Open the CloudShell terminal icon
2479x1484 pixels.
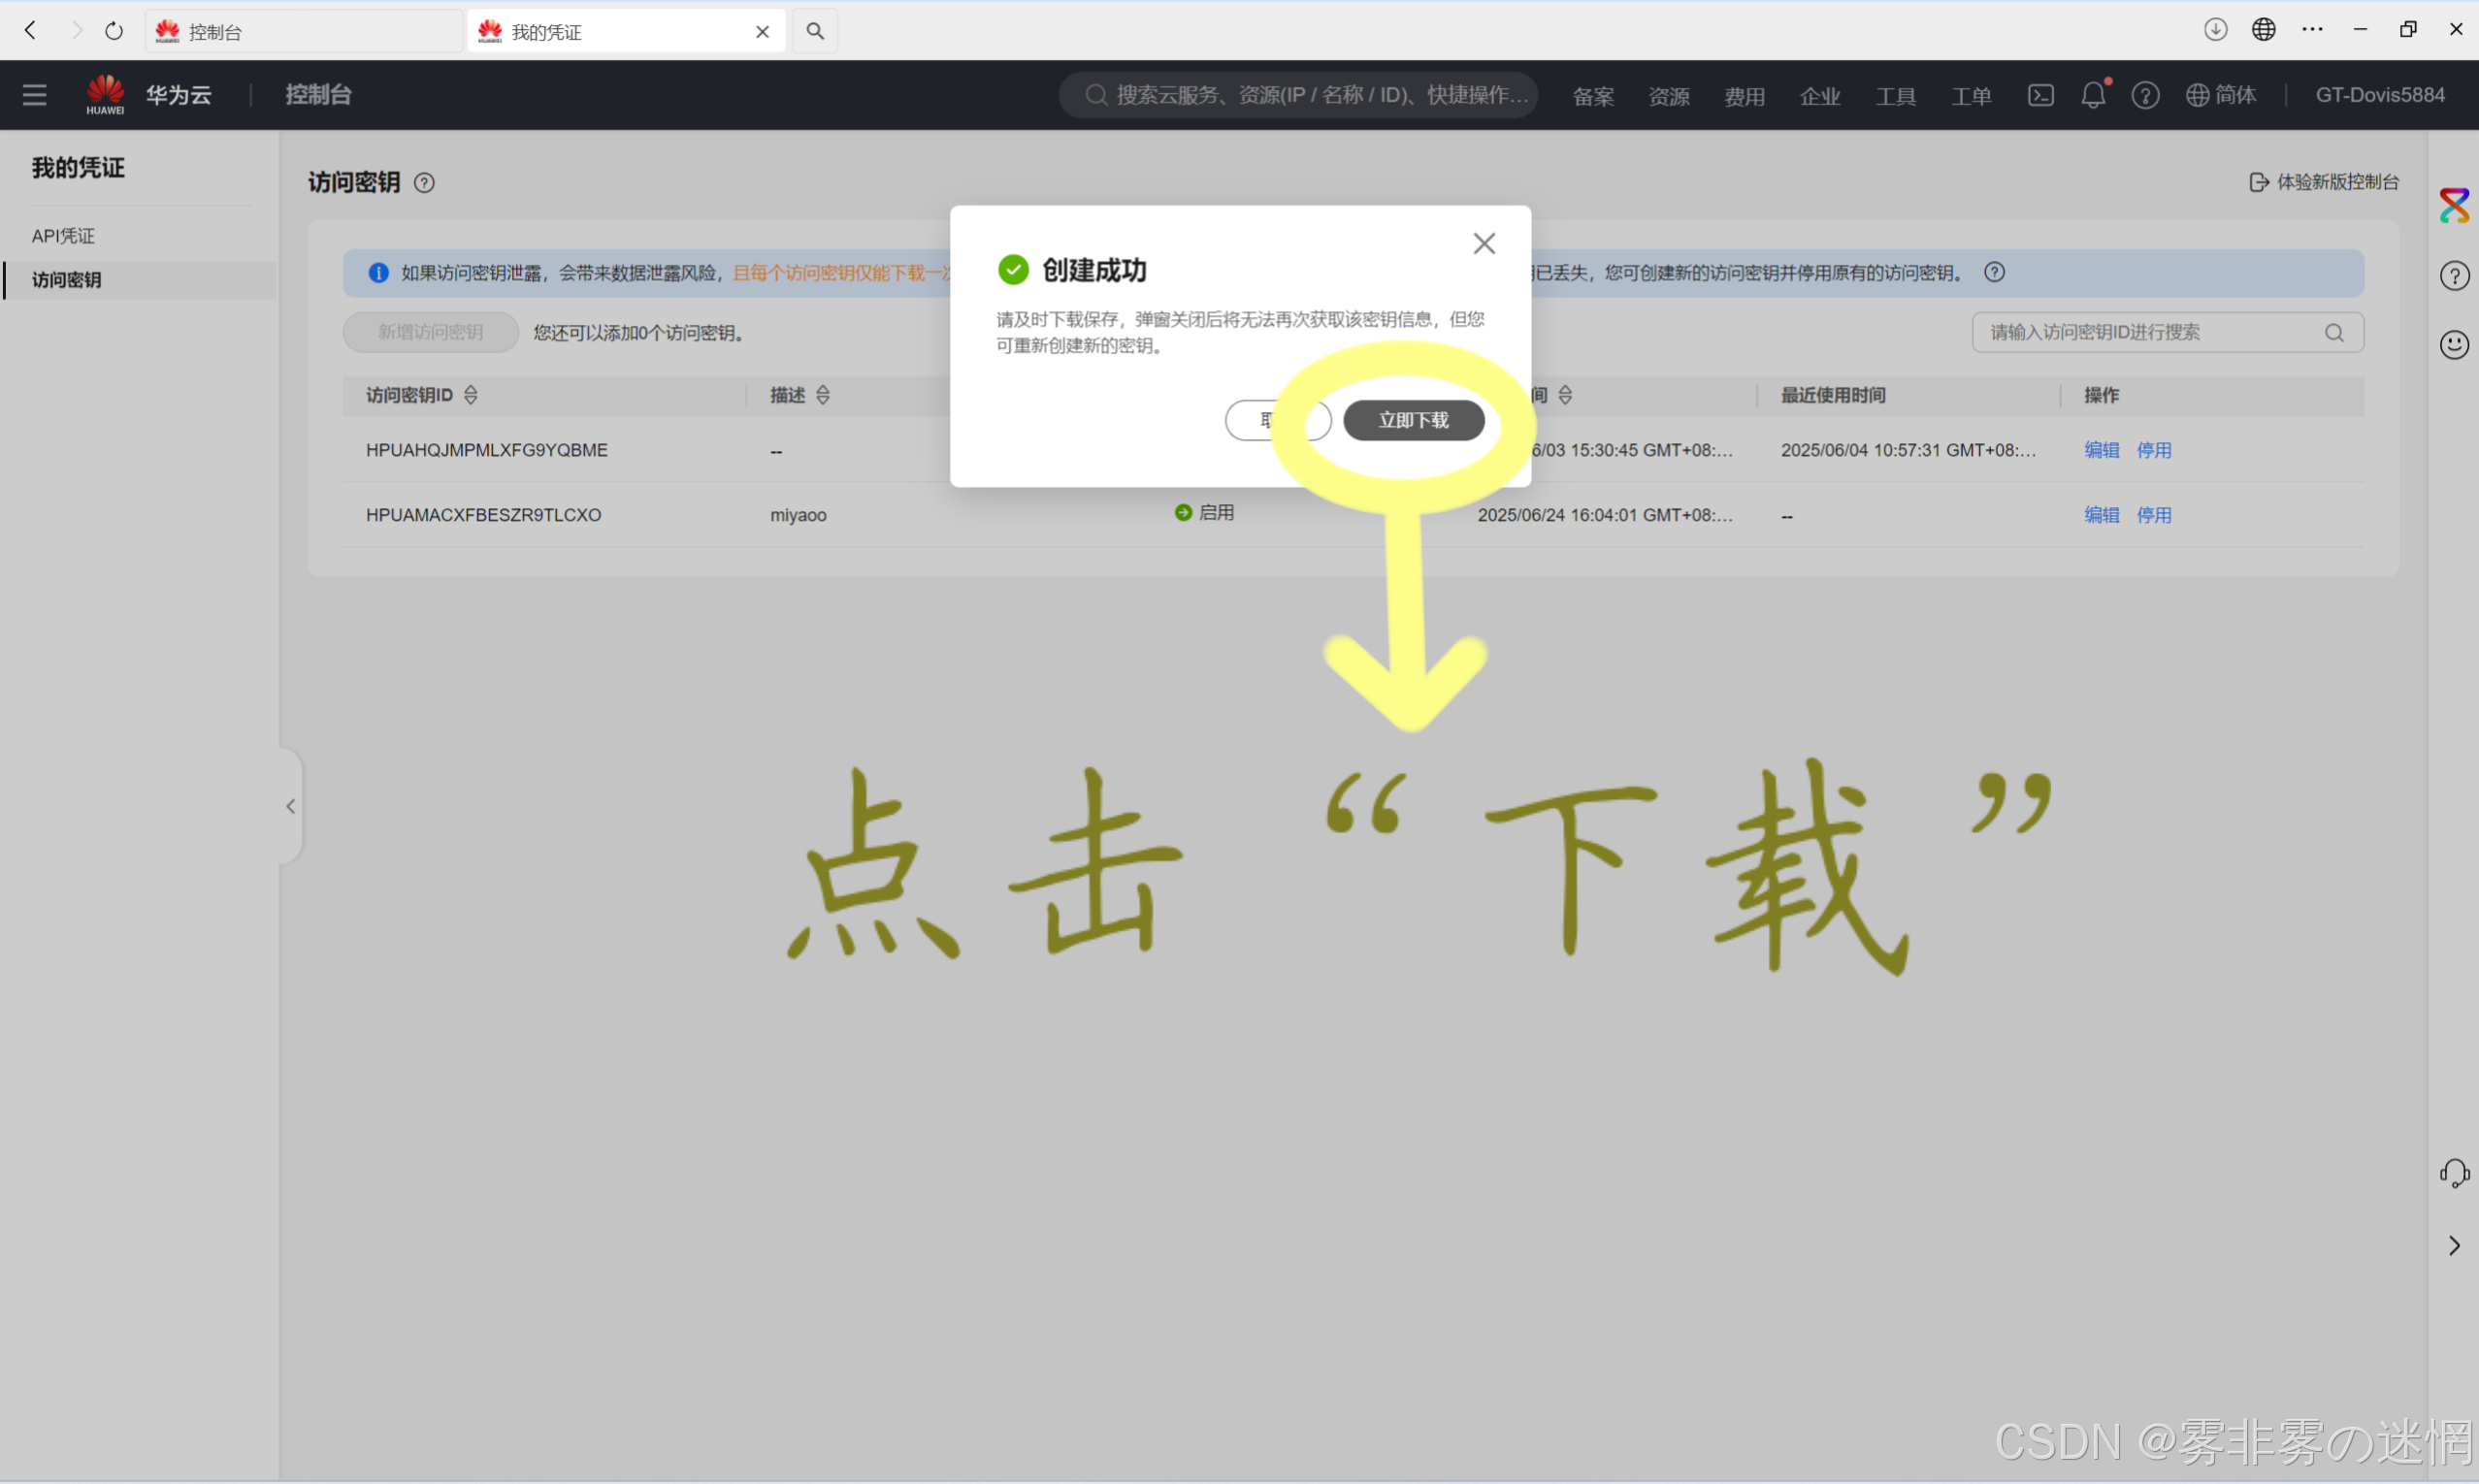(2040, 95)
